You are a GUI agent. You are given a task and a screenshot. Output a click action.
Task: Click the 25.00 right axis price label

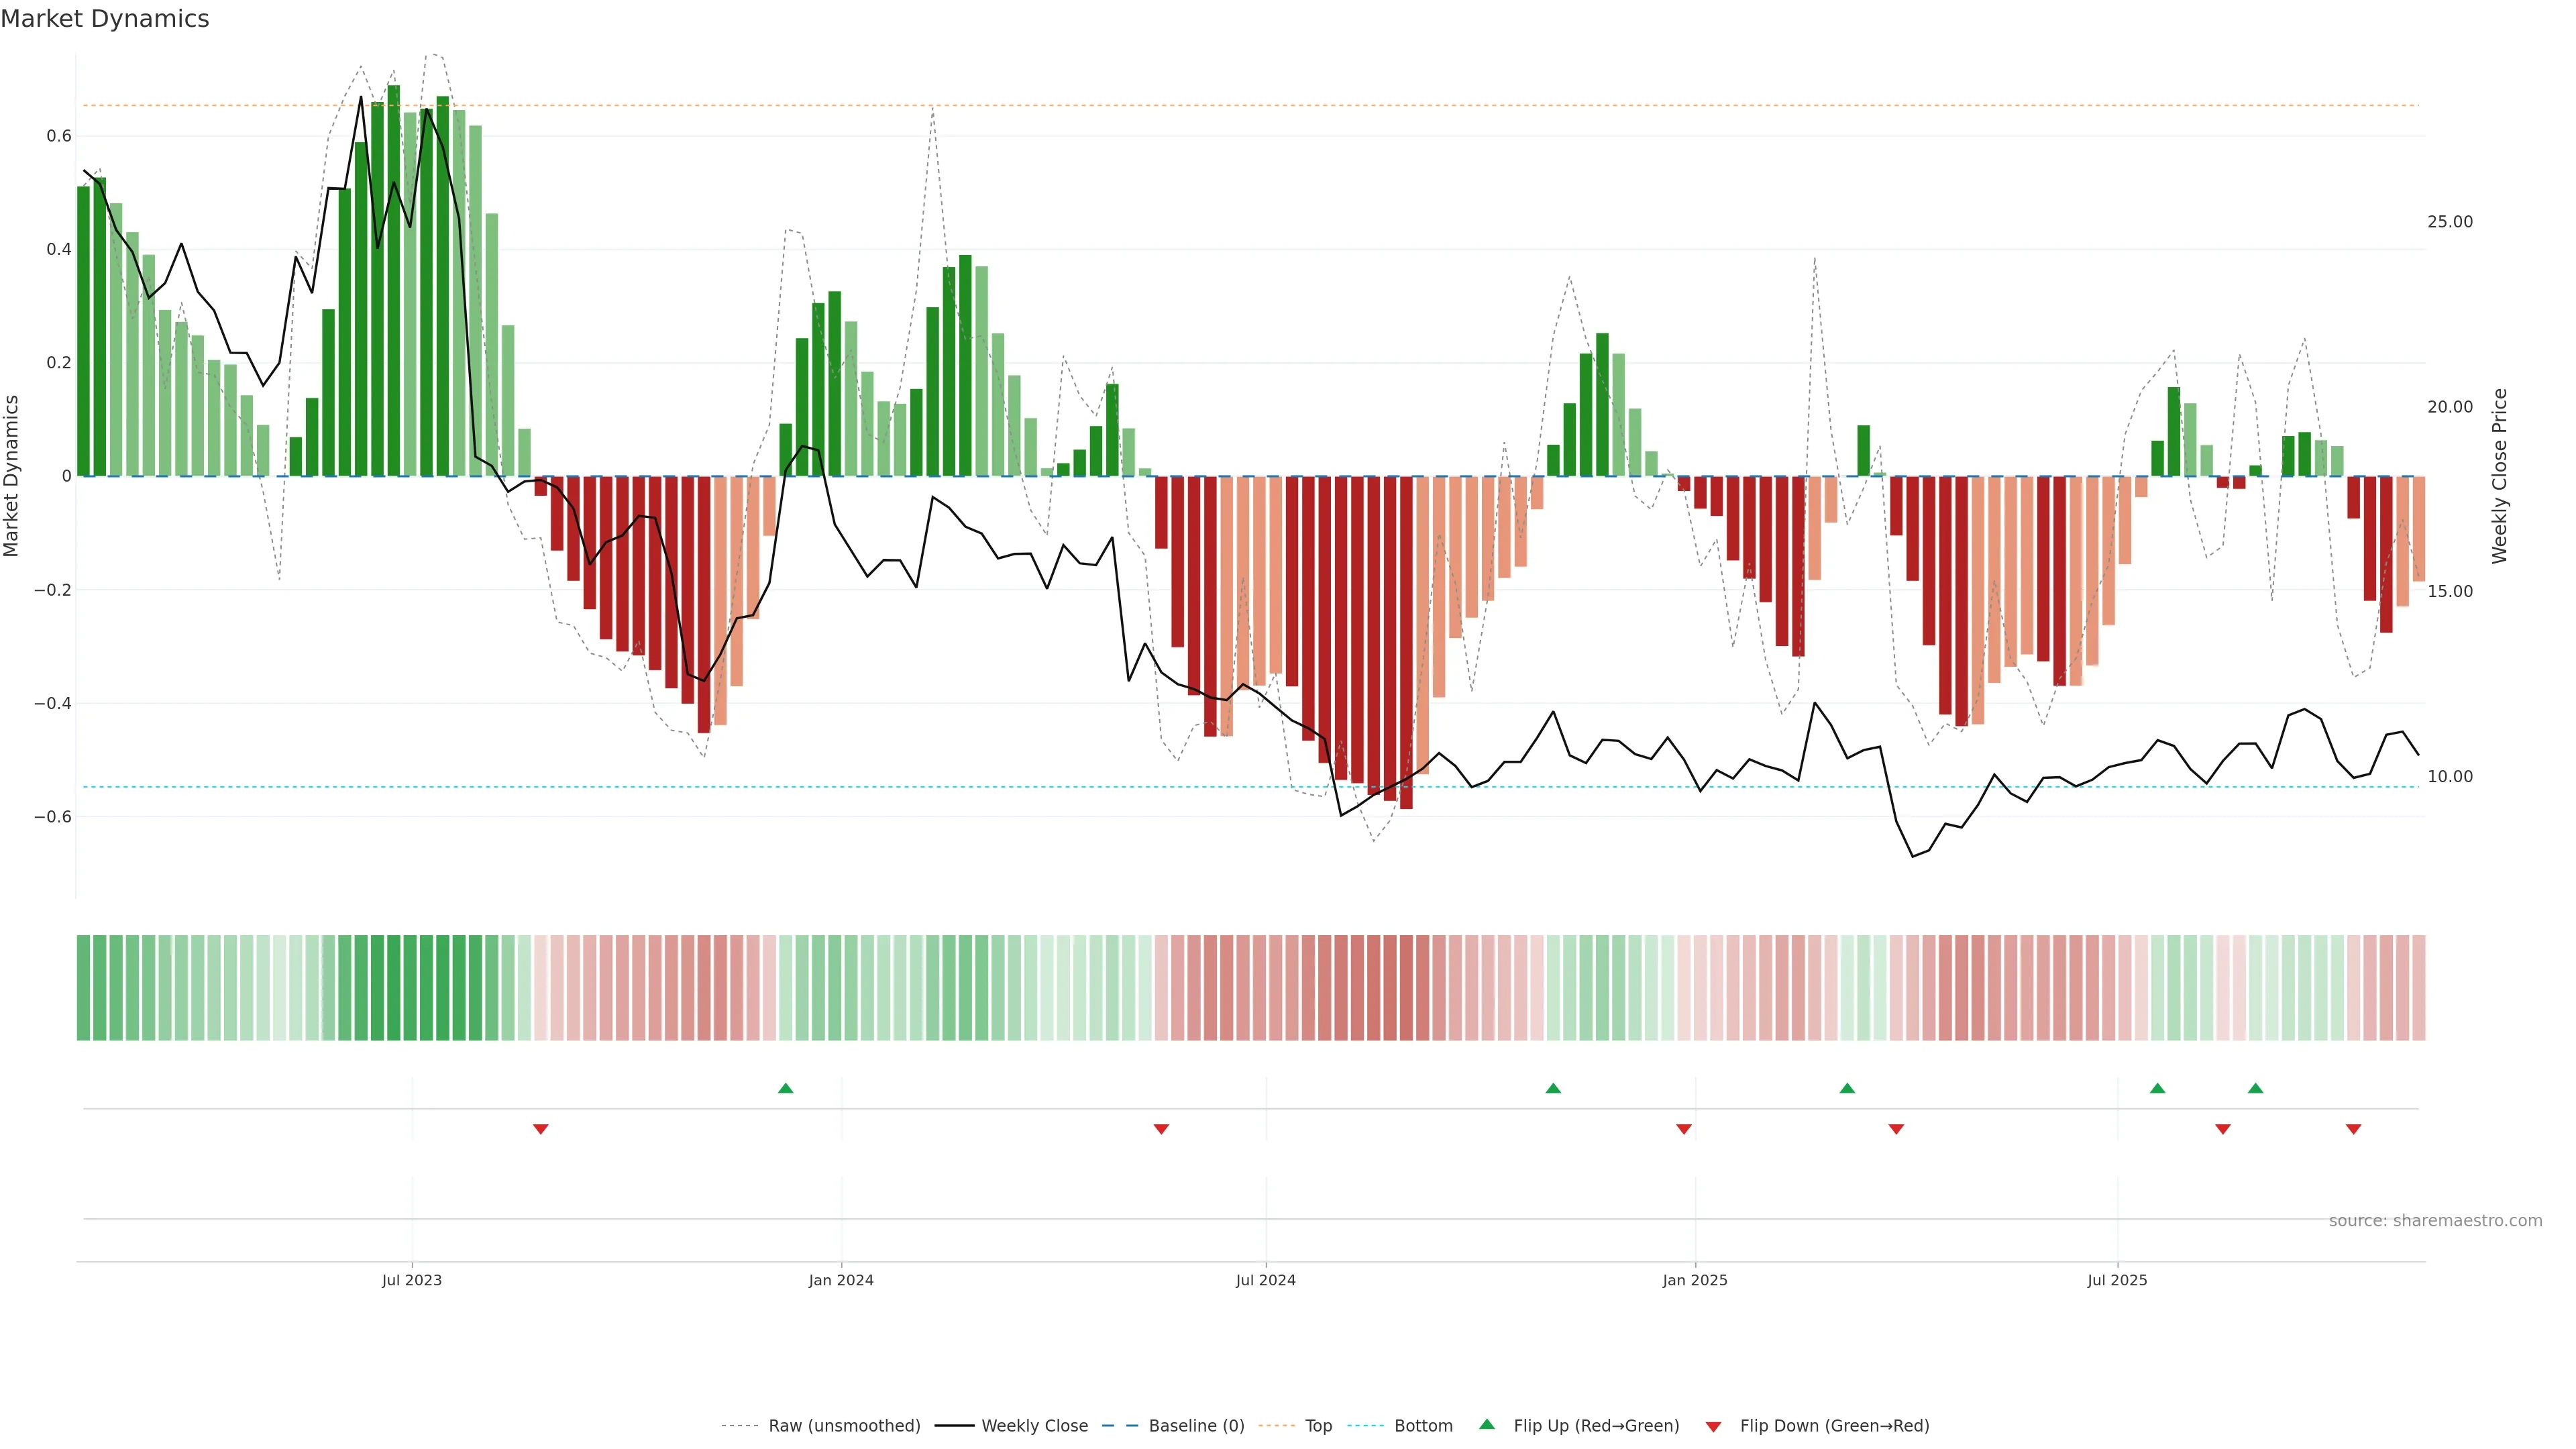2449,222
